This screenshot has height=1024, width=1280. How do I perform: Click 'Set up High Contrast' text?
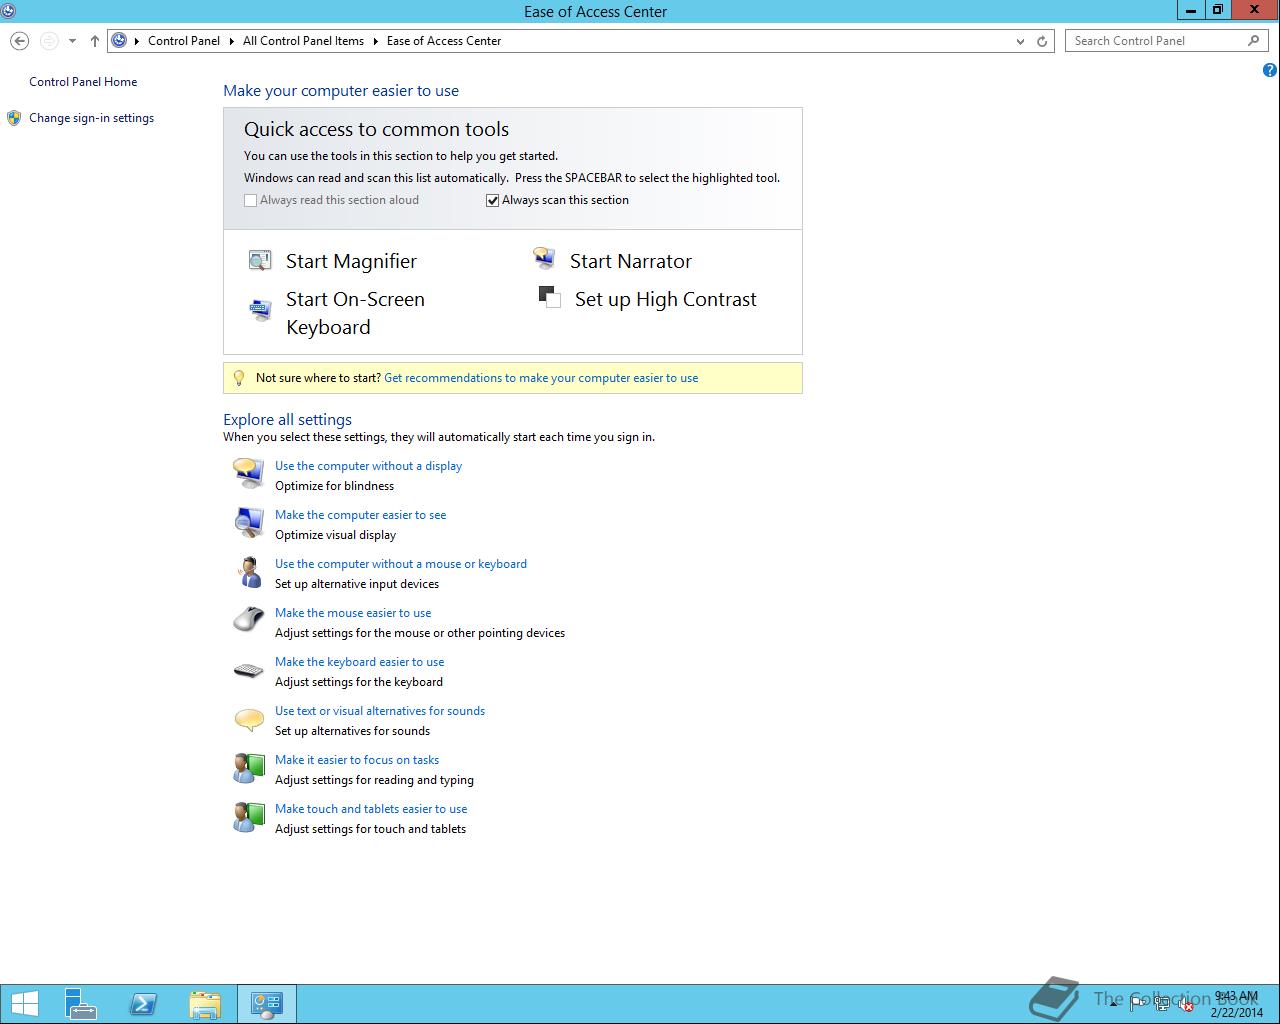click(x=666, y=299)
